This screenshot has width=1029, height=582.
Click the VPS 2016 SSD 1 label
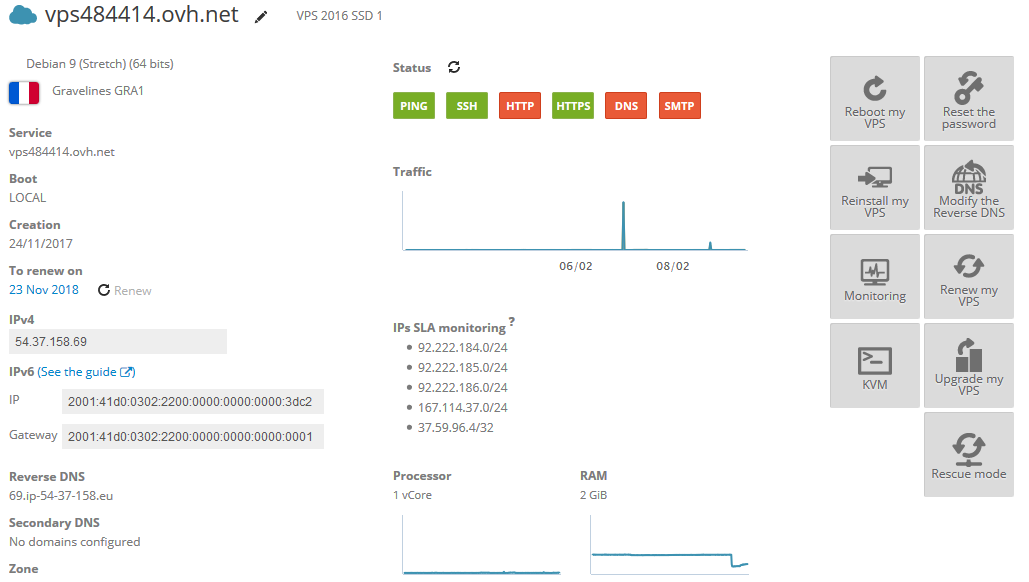339,16
